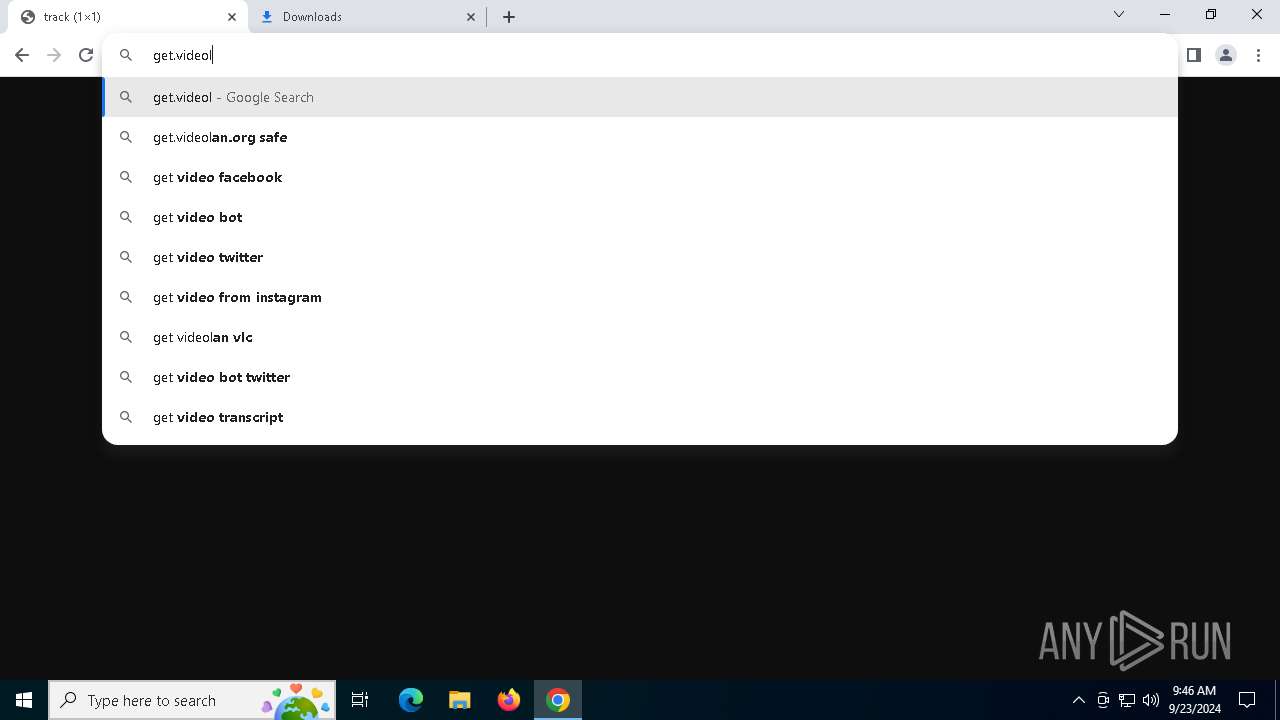Open the notifications action center
This screenshot has width=1280, height=720.
pyautogui.click(x=1247, y=700)
